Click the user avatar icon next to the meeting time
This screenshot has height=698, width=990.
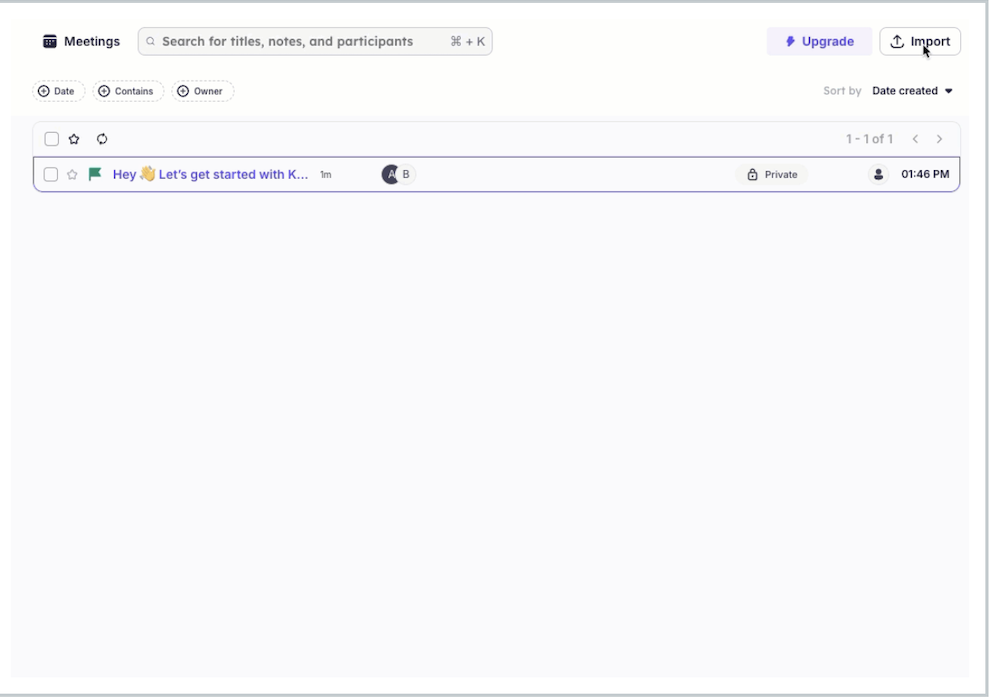tap(878, 173)
